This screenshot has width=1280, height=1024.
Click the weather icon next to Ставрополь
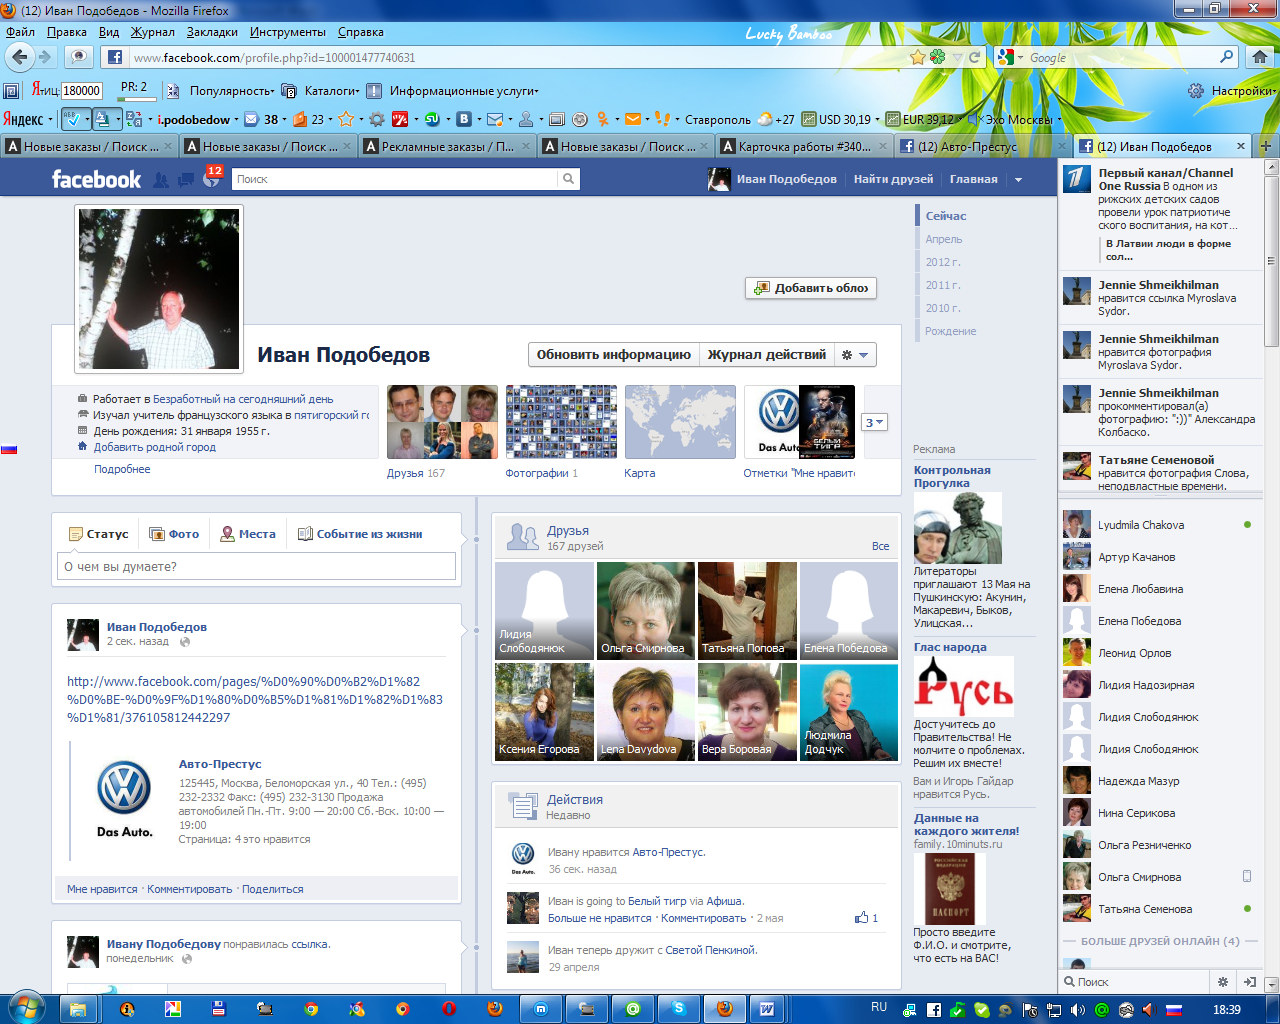[x=765, y=119]
